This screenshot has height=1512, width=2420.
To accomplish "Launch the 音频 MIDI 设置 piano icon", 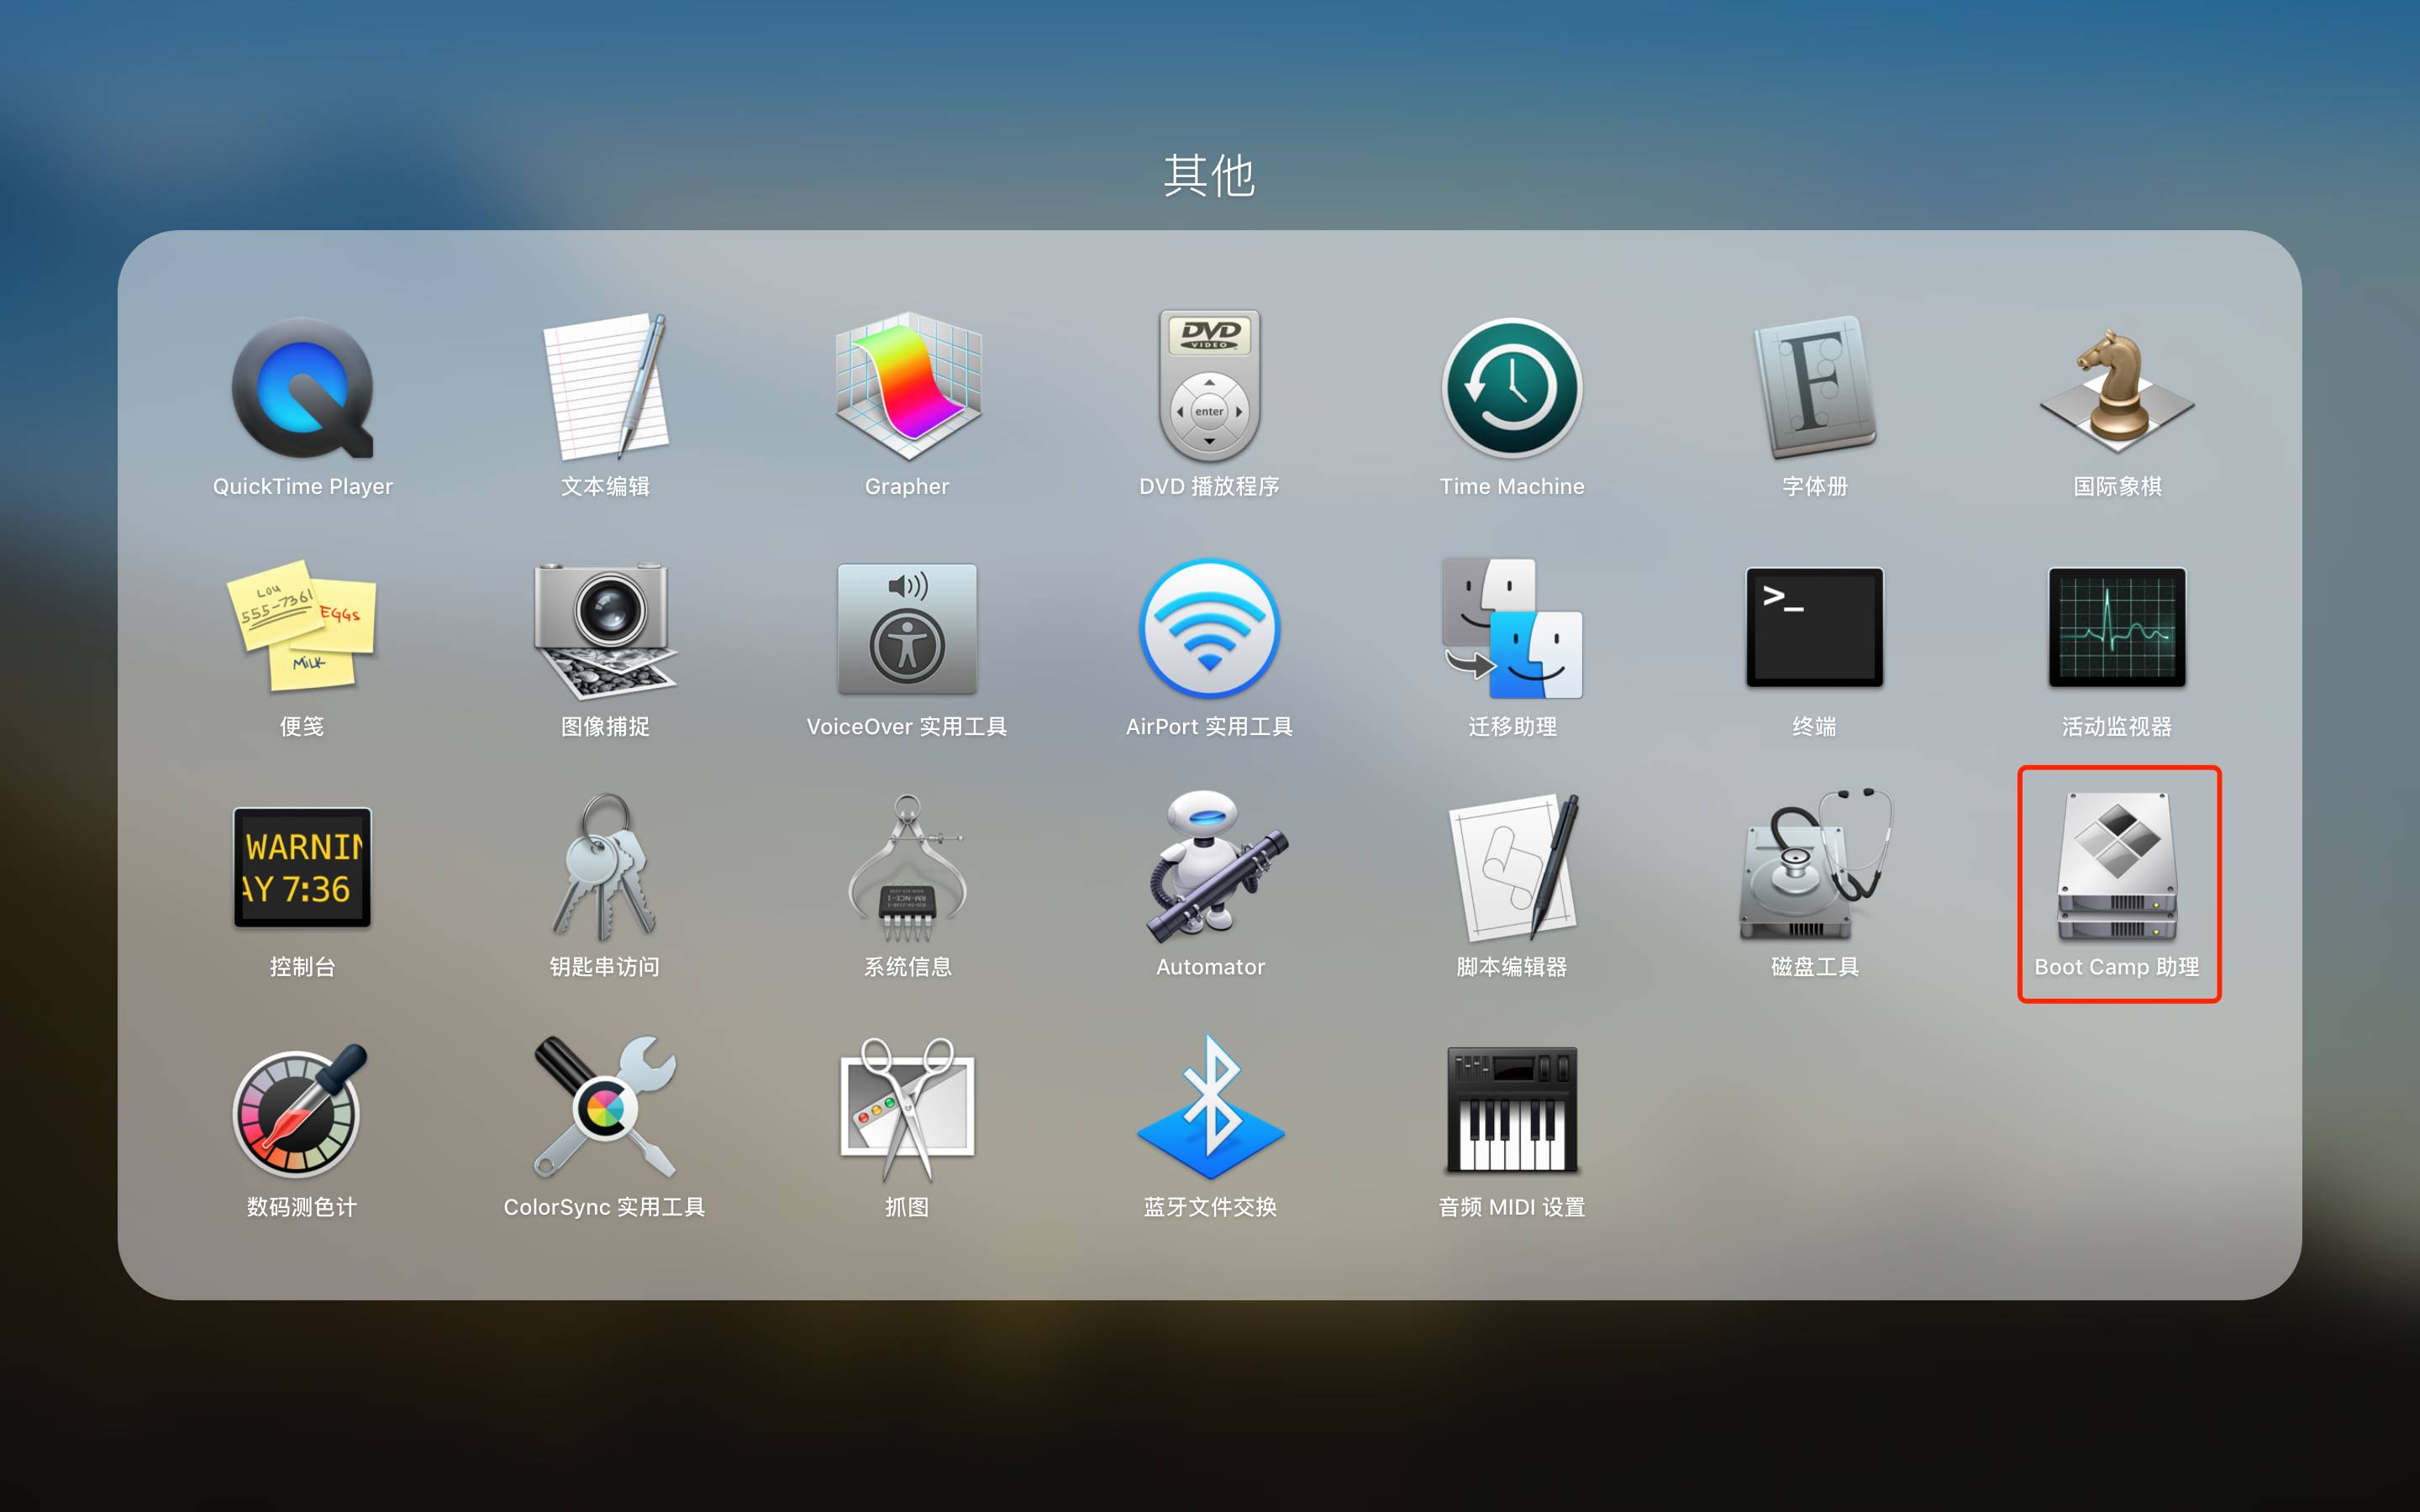I will point(1512,1109).
